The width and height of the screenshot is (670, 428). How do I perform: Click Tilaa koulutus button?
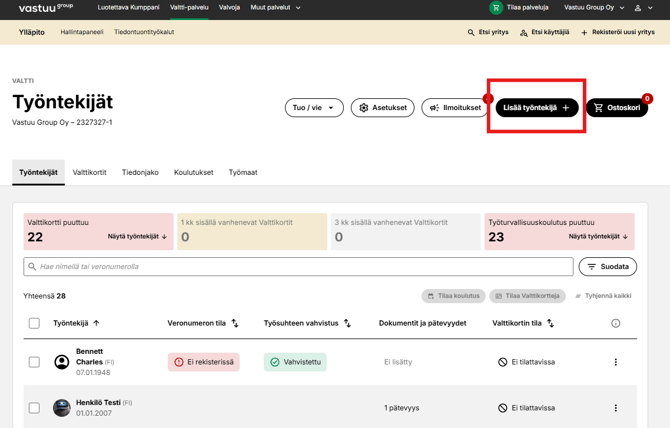[453, 296]
